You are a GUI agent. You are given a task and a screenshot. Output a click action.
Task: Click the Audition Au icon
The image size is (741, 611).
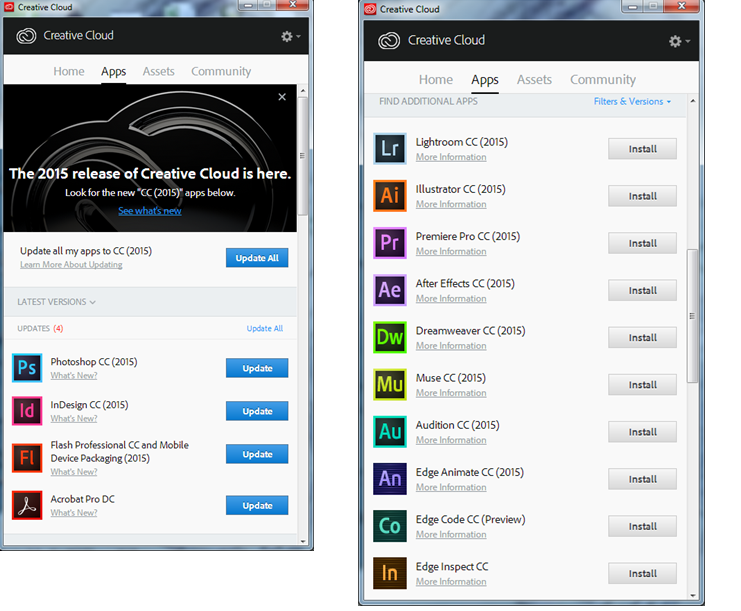390,432
